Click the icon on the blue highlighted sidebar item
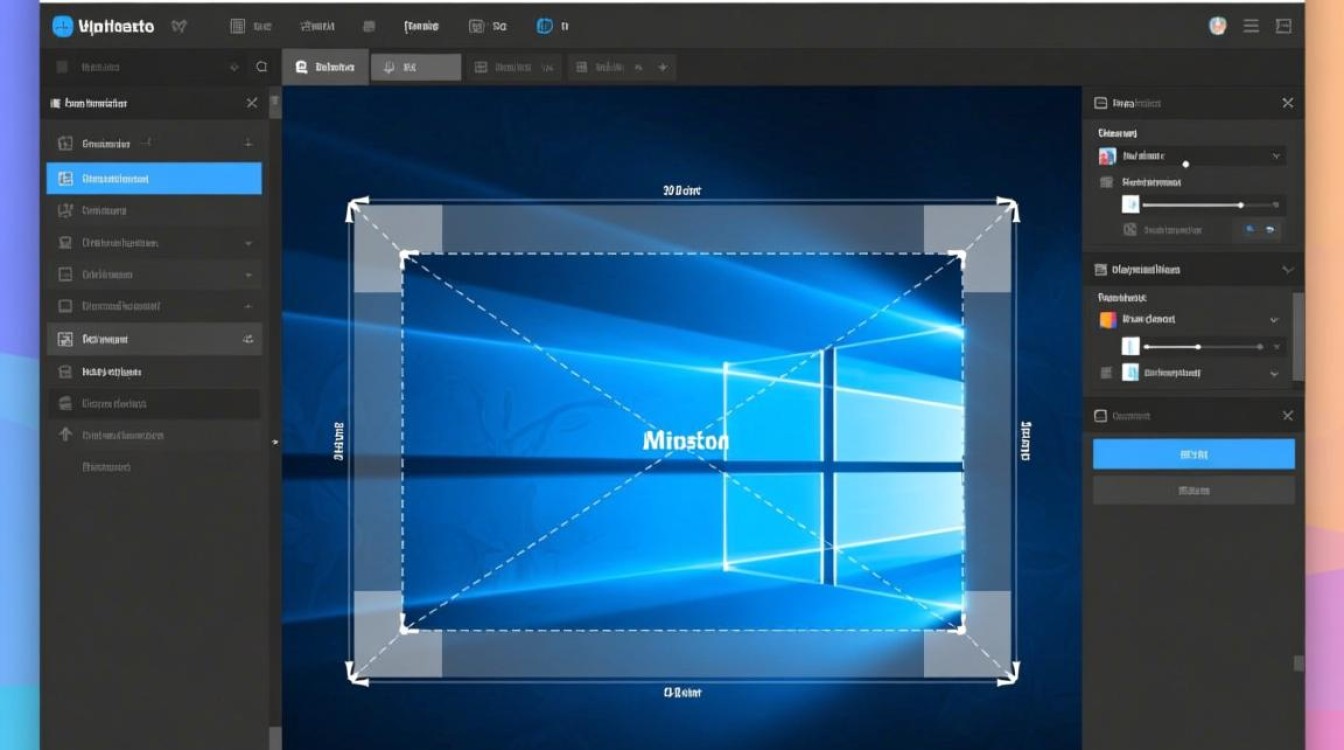This screenshot has height=750, width=1344. (66, 179)
